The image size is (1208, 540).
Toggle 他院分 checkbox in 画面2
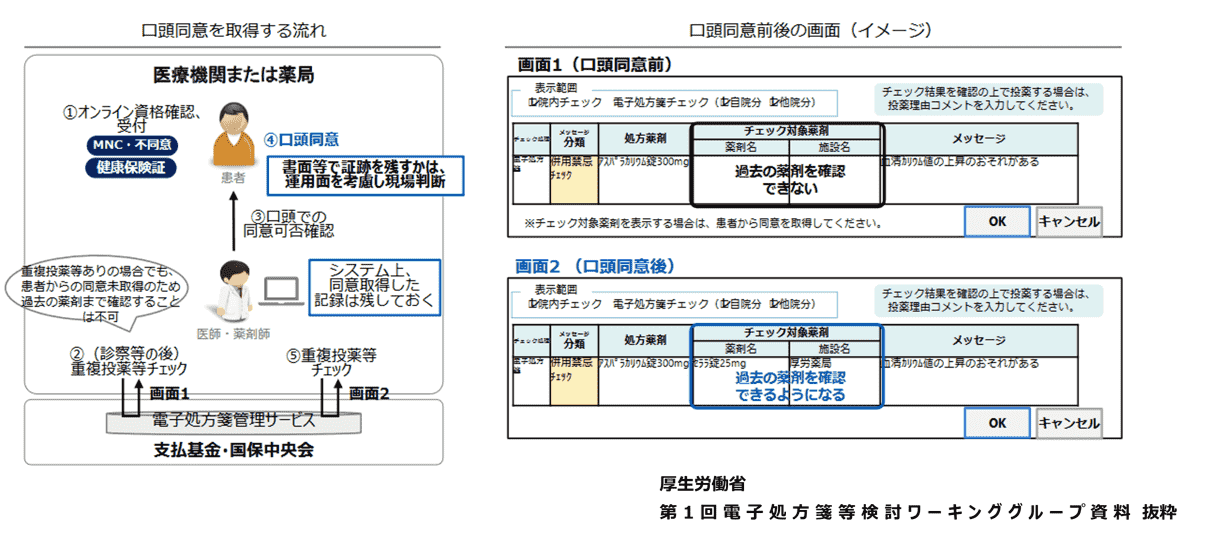[x=772, y=303]
